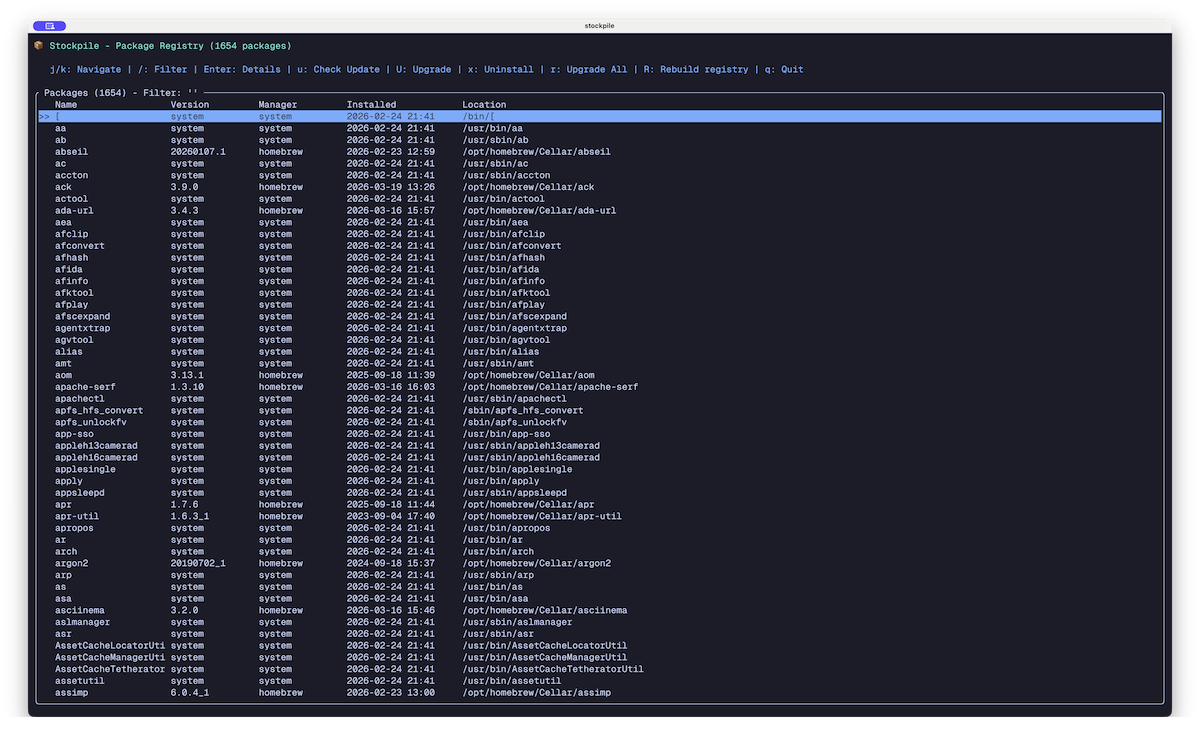Click the '/: Filter' command
1200x754 pixels.
[x=160, y=69]
